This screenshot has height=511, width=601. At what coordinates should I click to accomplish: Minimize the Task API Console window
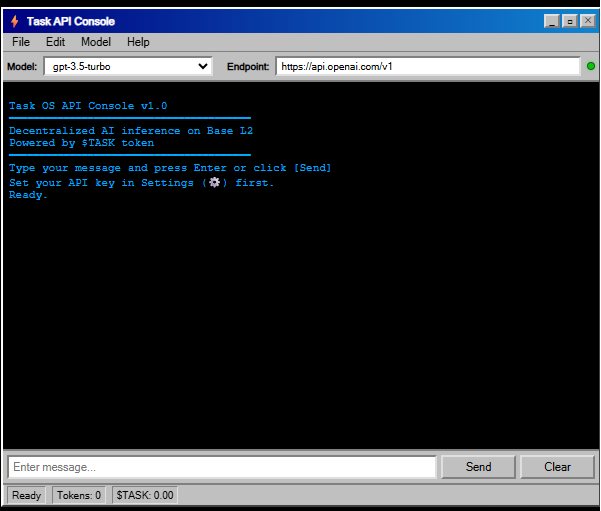pos(552,21)
